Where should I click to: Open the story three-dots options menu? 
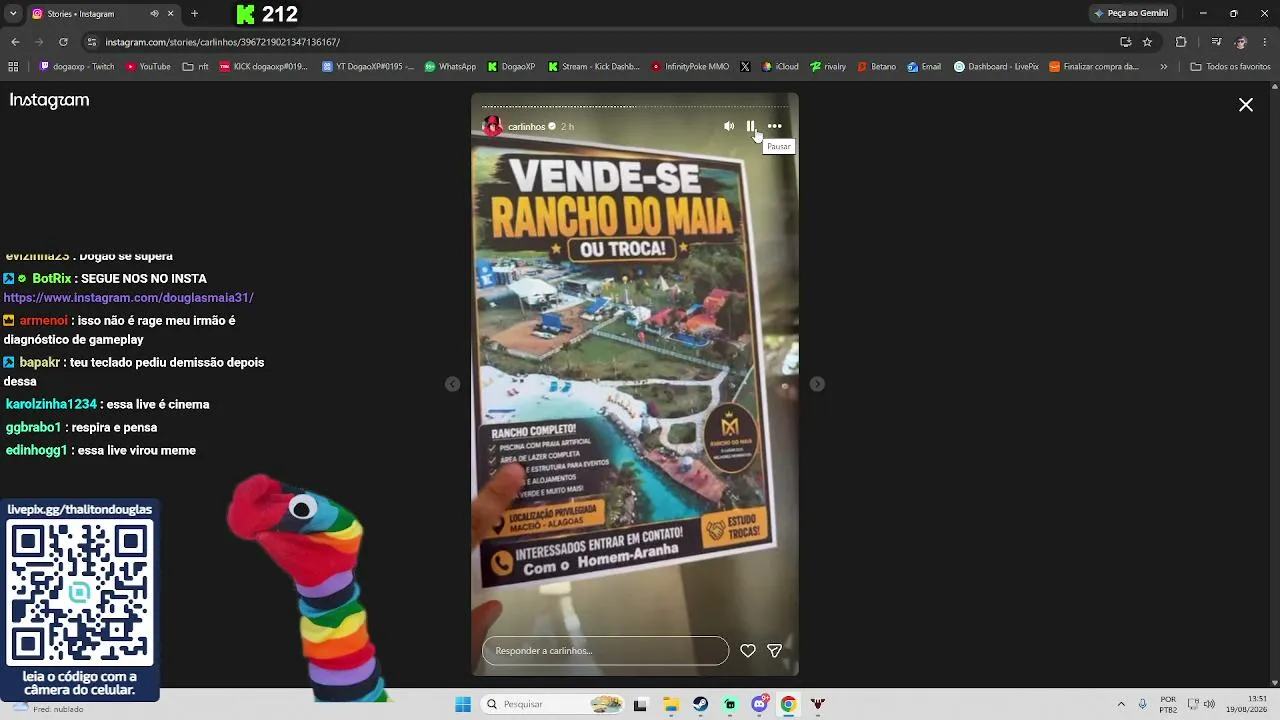tap(775, 126)
